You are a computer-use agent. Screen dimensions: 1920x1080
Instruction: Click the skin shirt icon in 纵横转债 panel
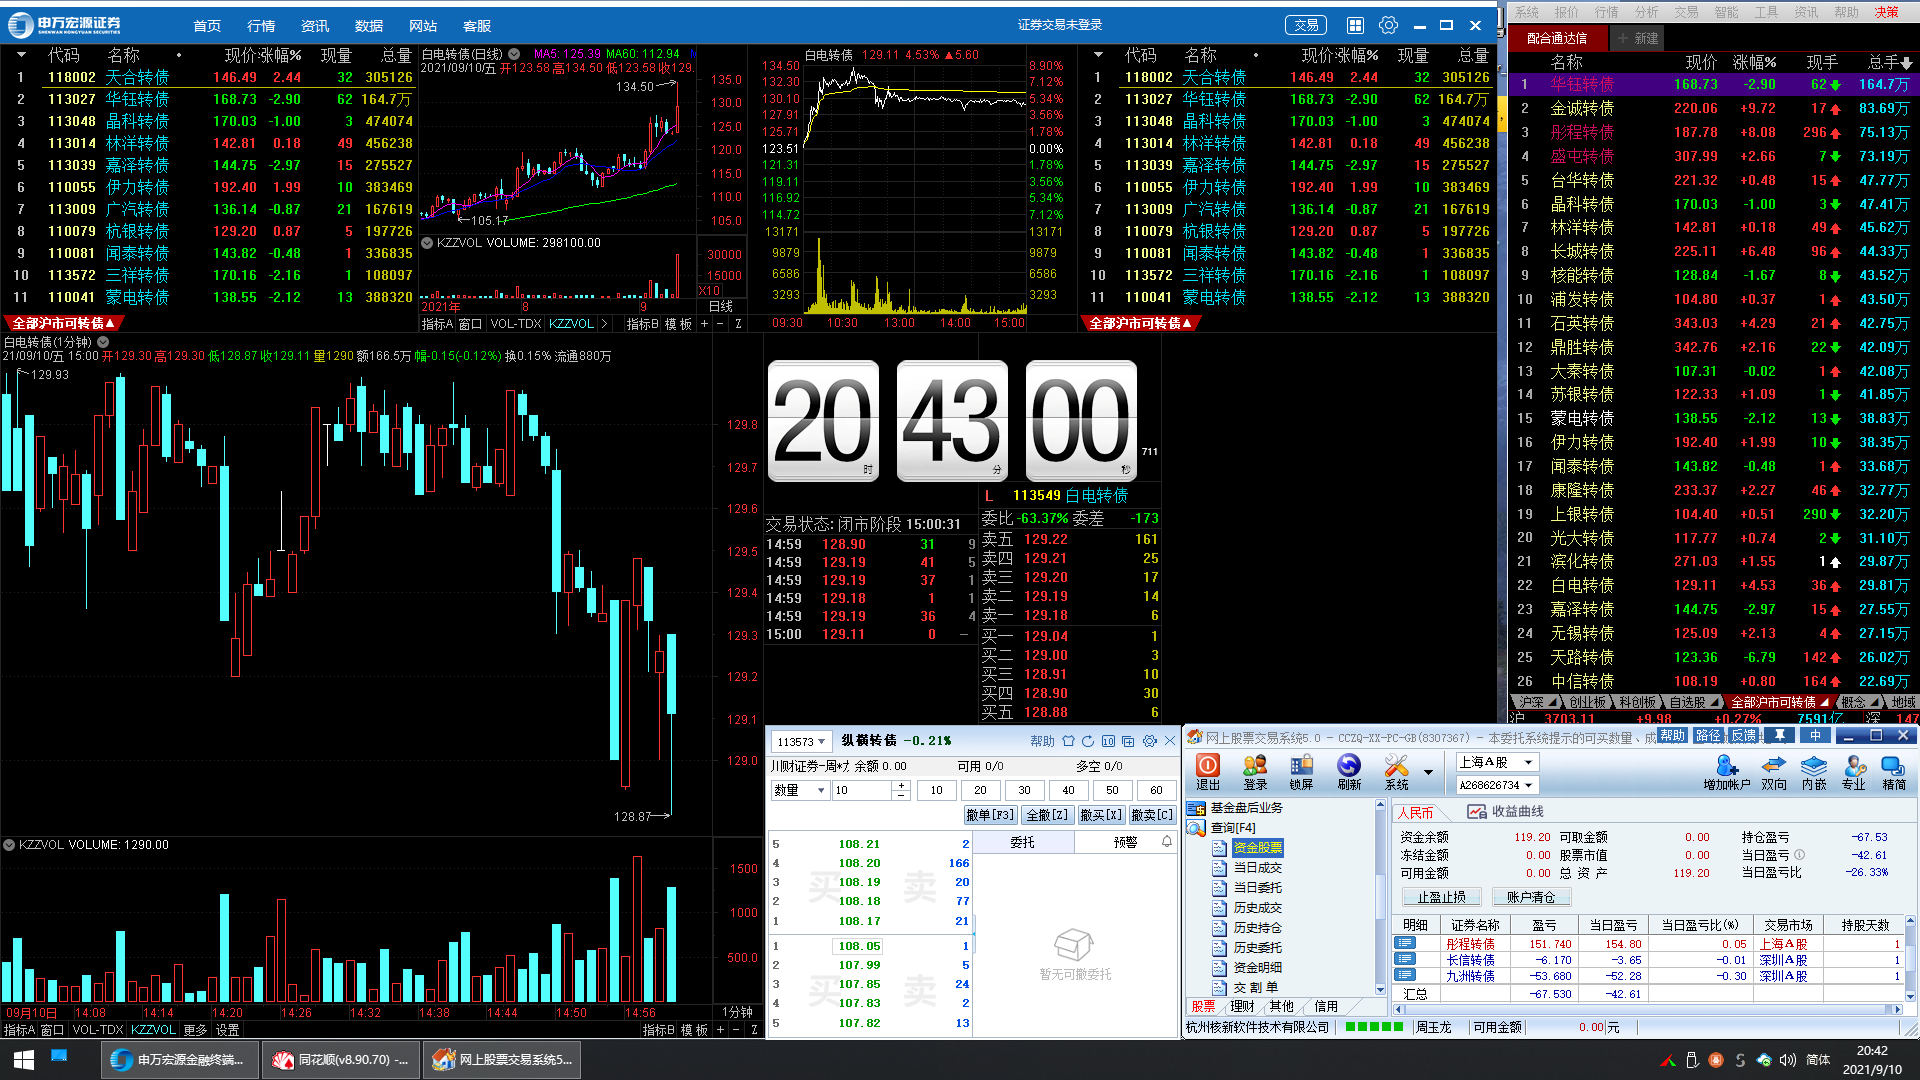pos(1069,741)
